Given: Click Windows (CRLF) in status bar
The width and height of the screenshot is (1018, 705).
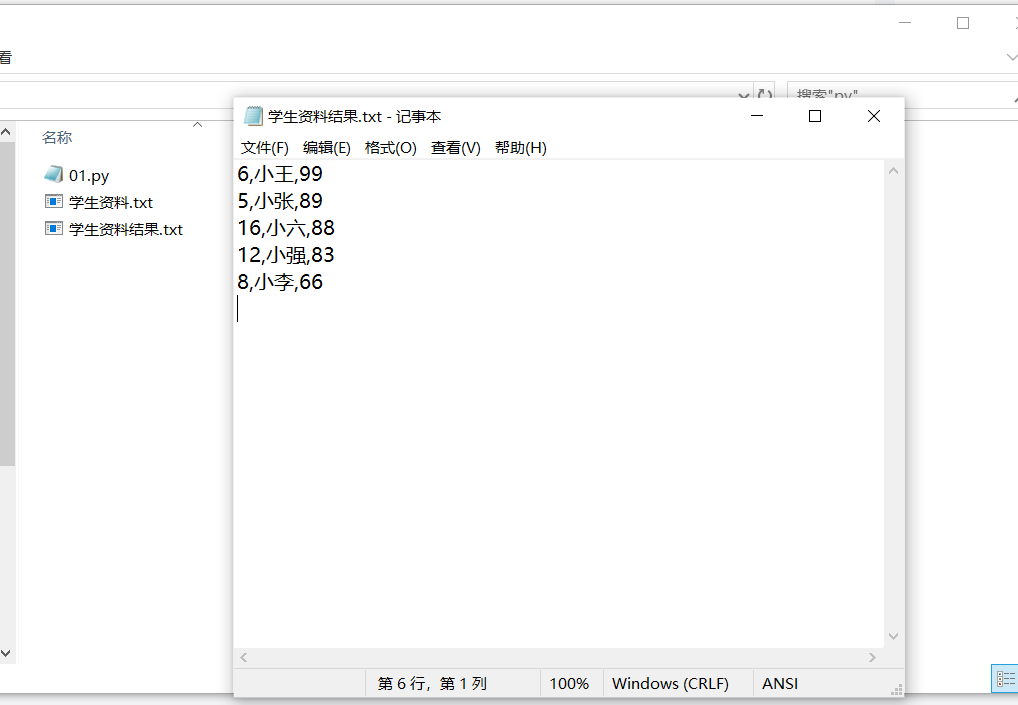Looking at the screenshot, I should [670, 684].
